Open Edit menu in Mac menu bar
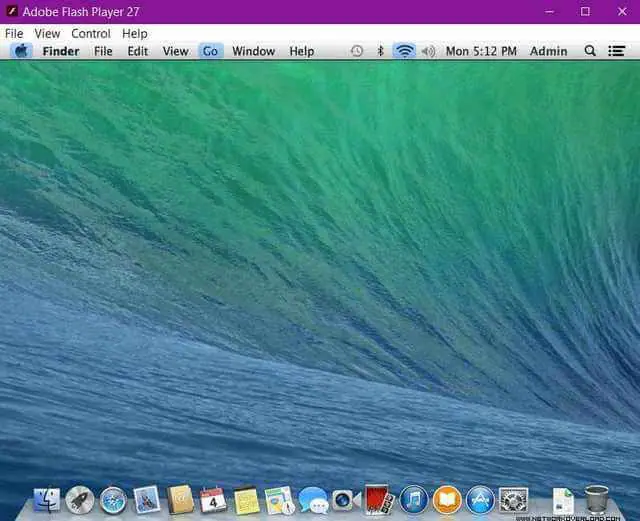The width and height of the screenshot is (640, 521). pyautogui.click(x=138, y=51)
